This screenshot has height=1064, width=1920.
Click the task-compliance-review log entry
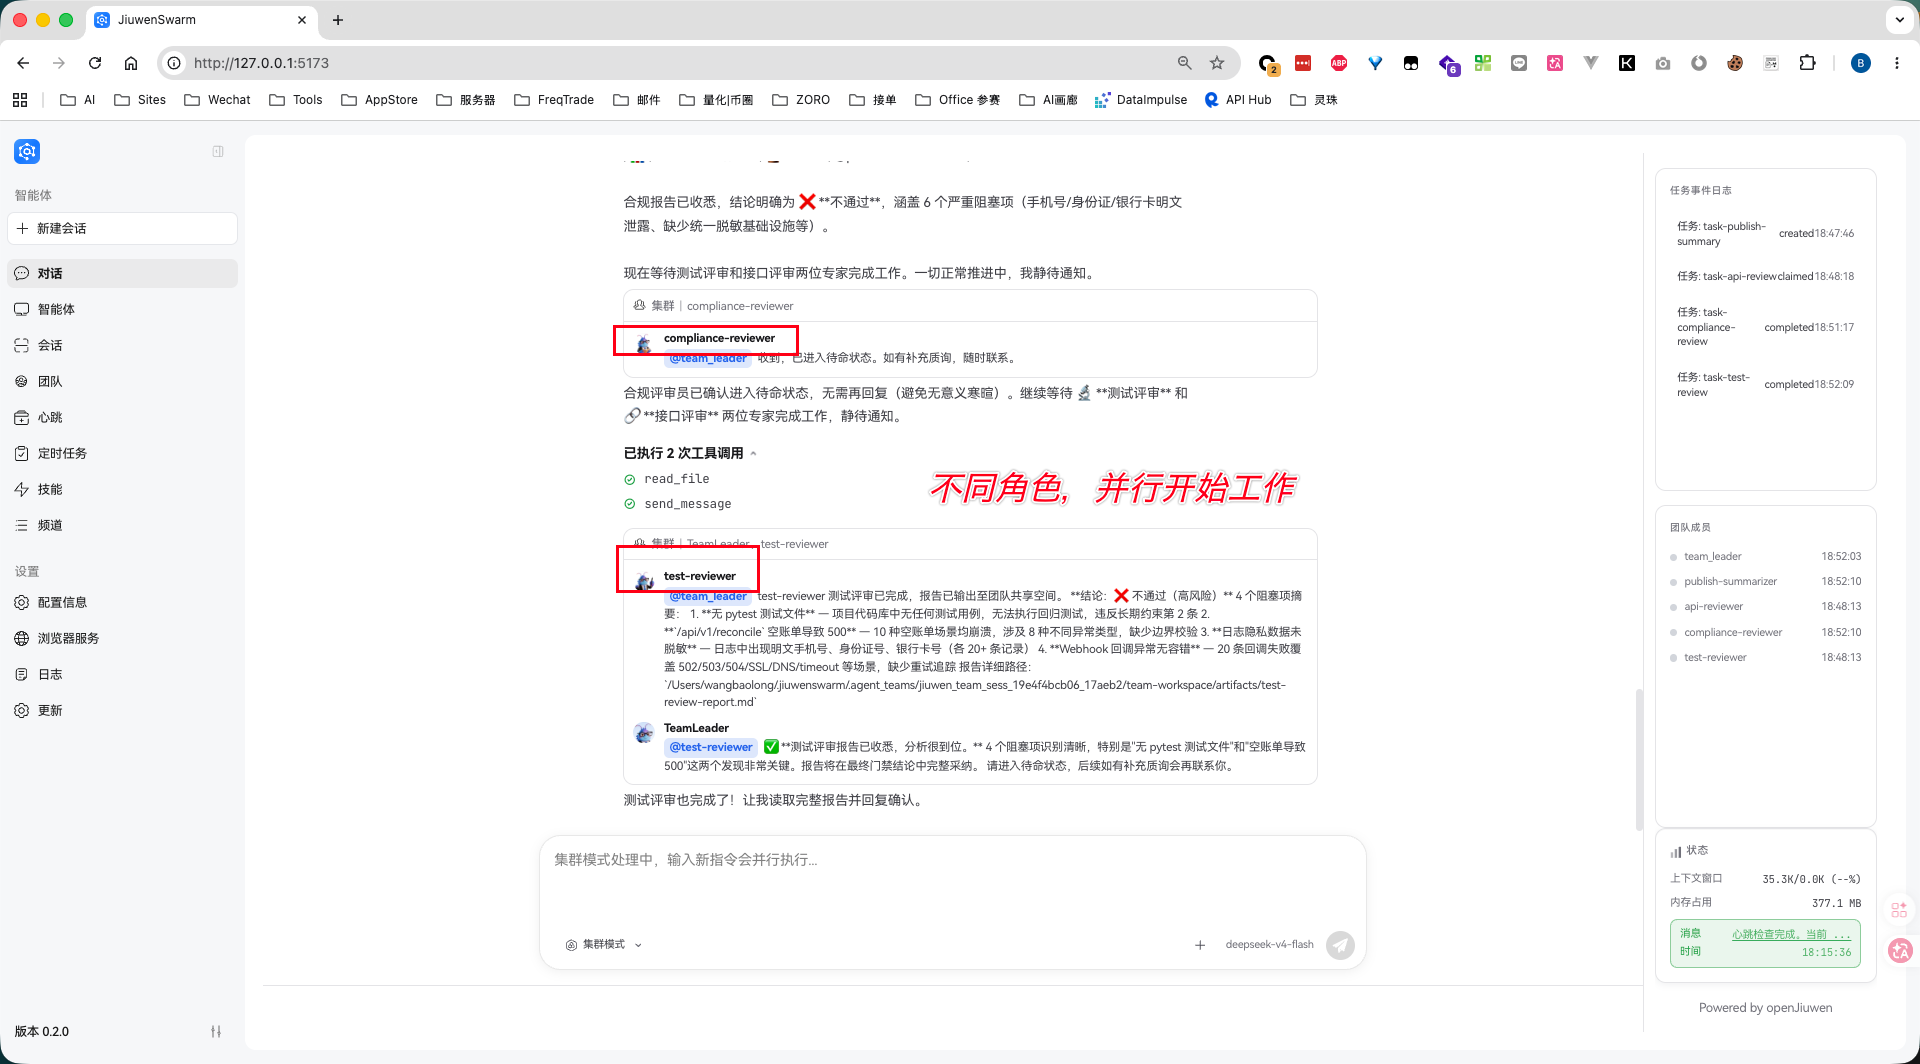[1765, 327]
